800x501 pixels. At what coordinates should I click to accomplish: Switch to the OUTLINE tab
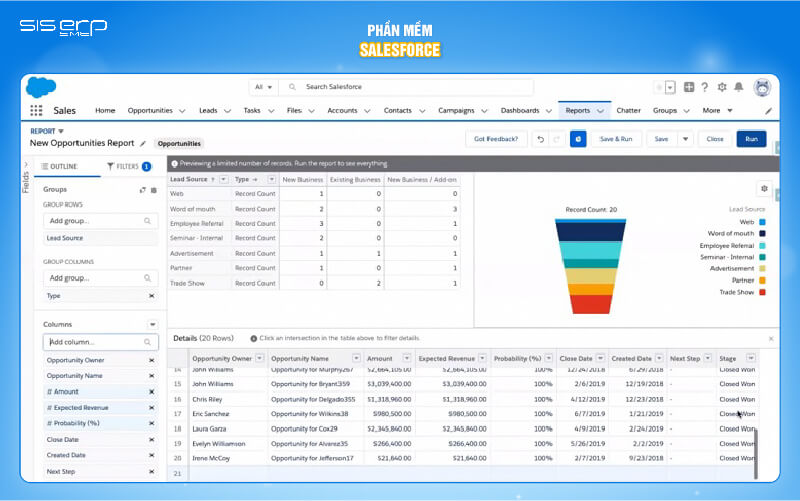[60, 167]
